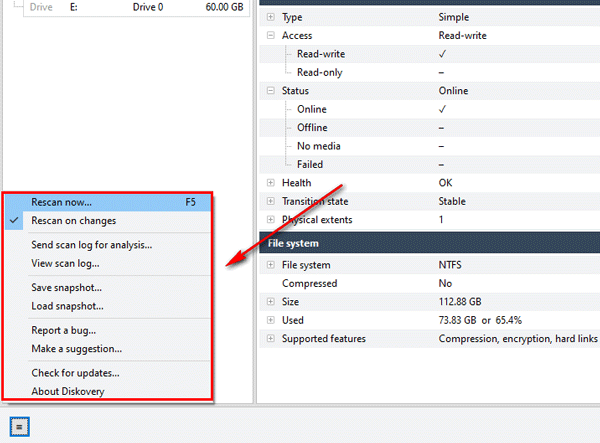Screen dimensions: 600x443
Task: Select Rescan now from the menu
Action: click(x=61, y=202)
